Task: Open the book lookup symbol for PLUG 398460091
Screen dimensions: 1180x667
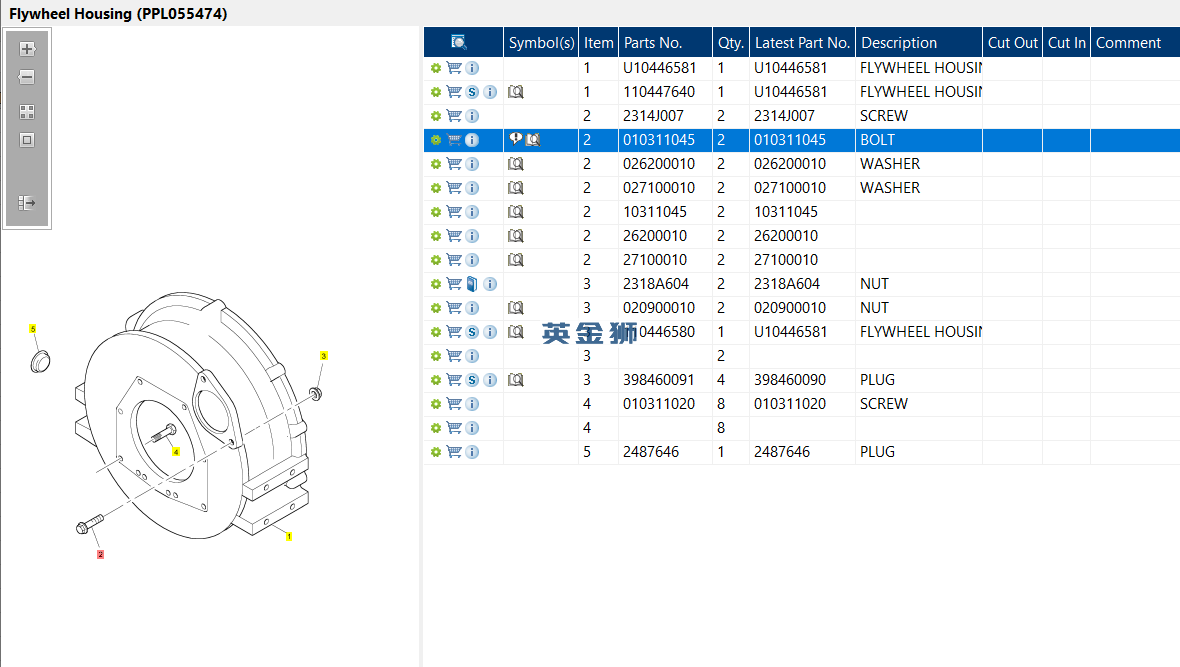Action: pyautogui.click(x=515, y=380)
